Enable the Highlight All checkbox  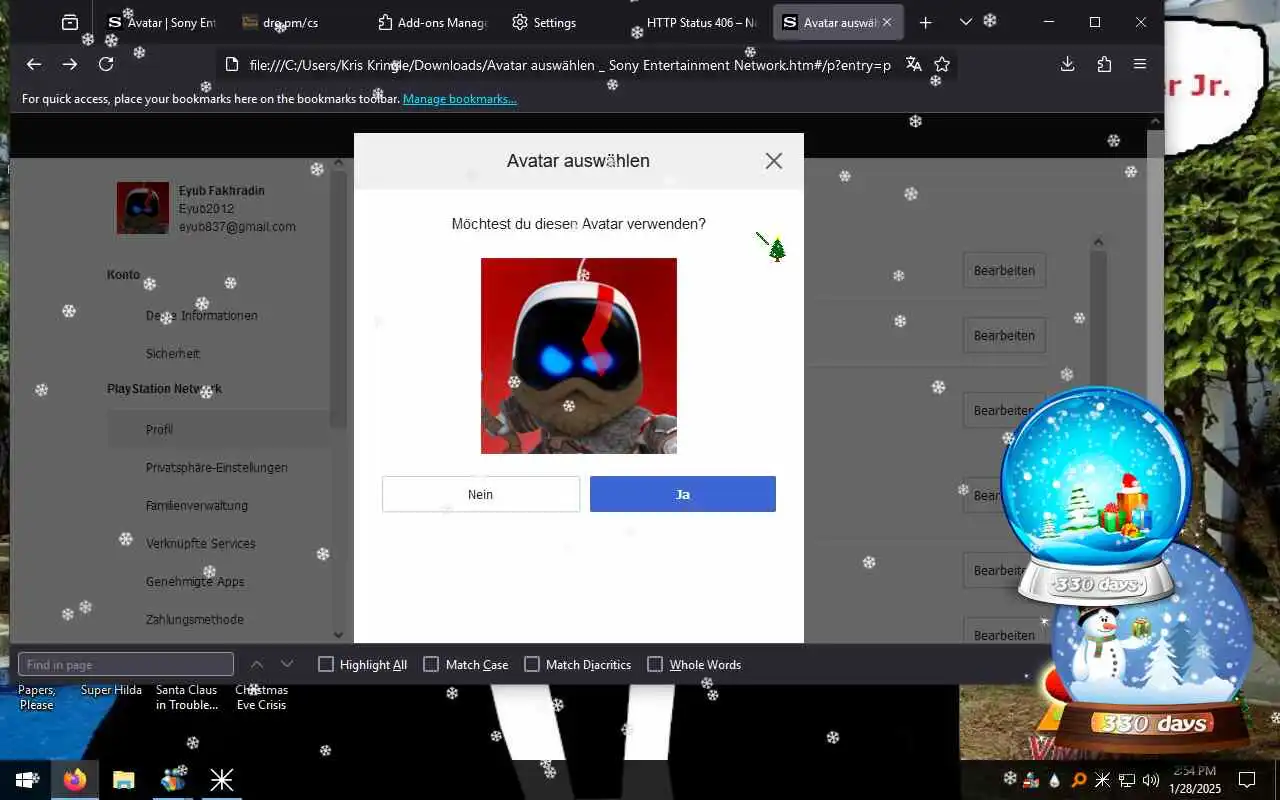click(x=326, y=664)
